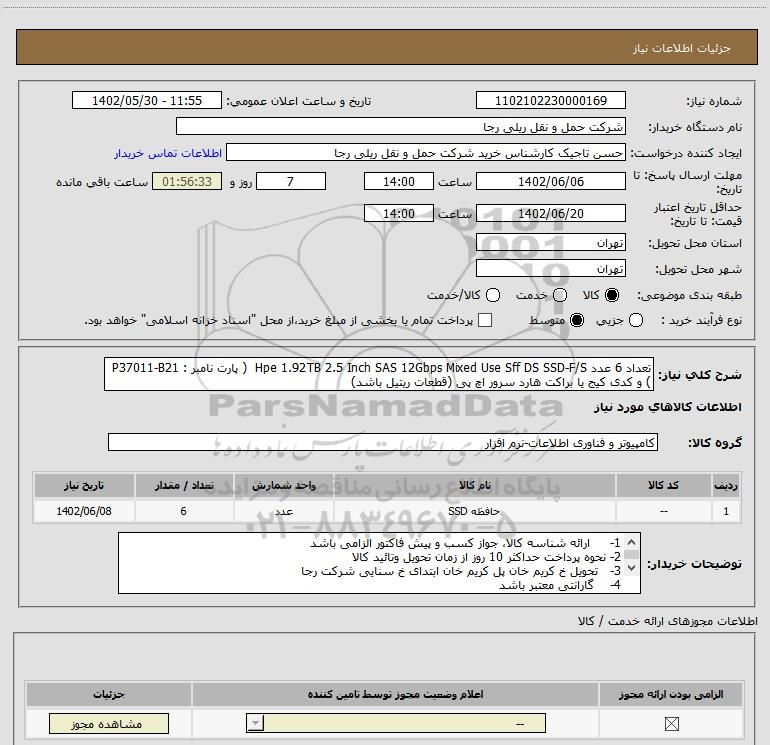Click the تاریخ نیاز column header
Image resolution: width=770 pixels, height=745 pixels.
84,485
